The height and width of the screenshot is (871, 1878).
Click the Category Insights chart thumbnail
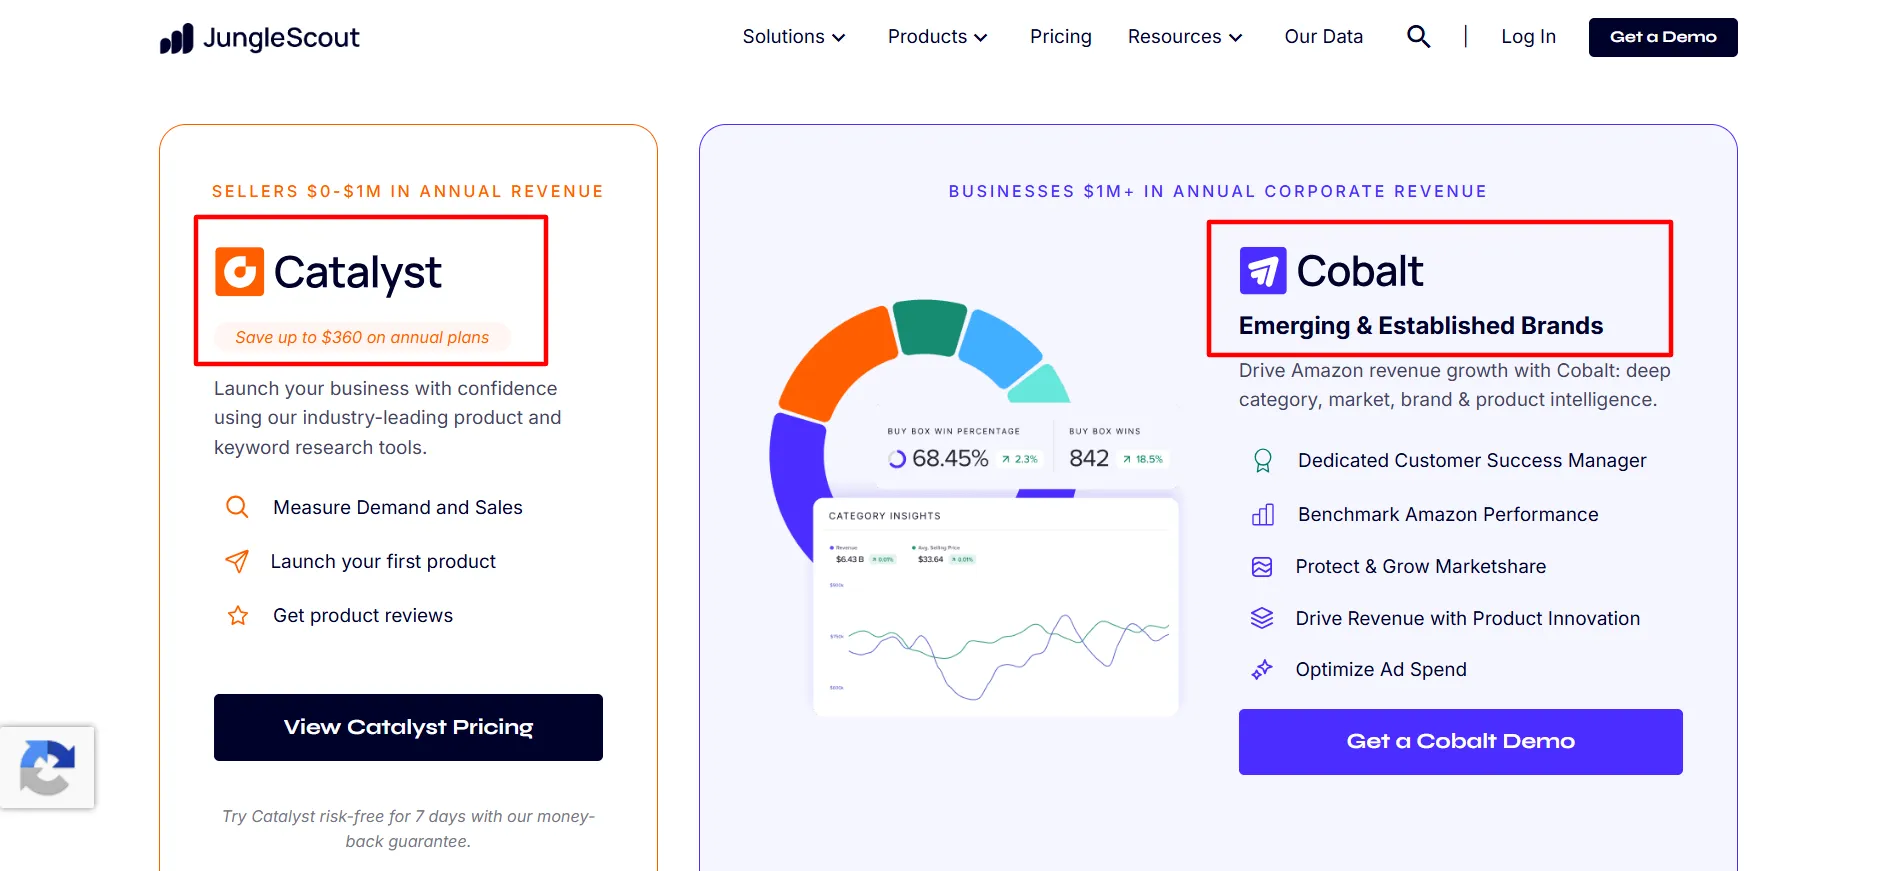(996, 607)
